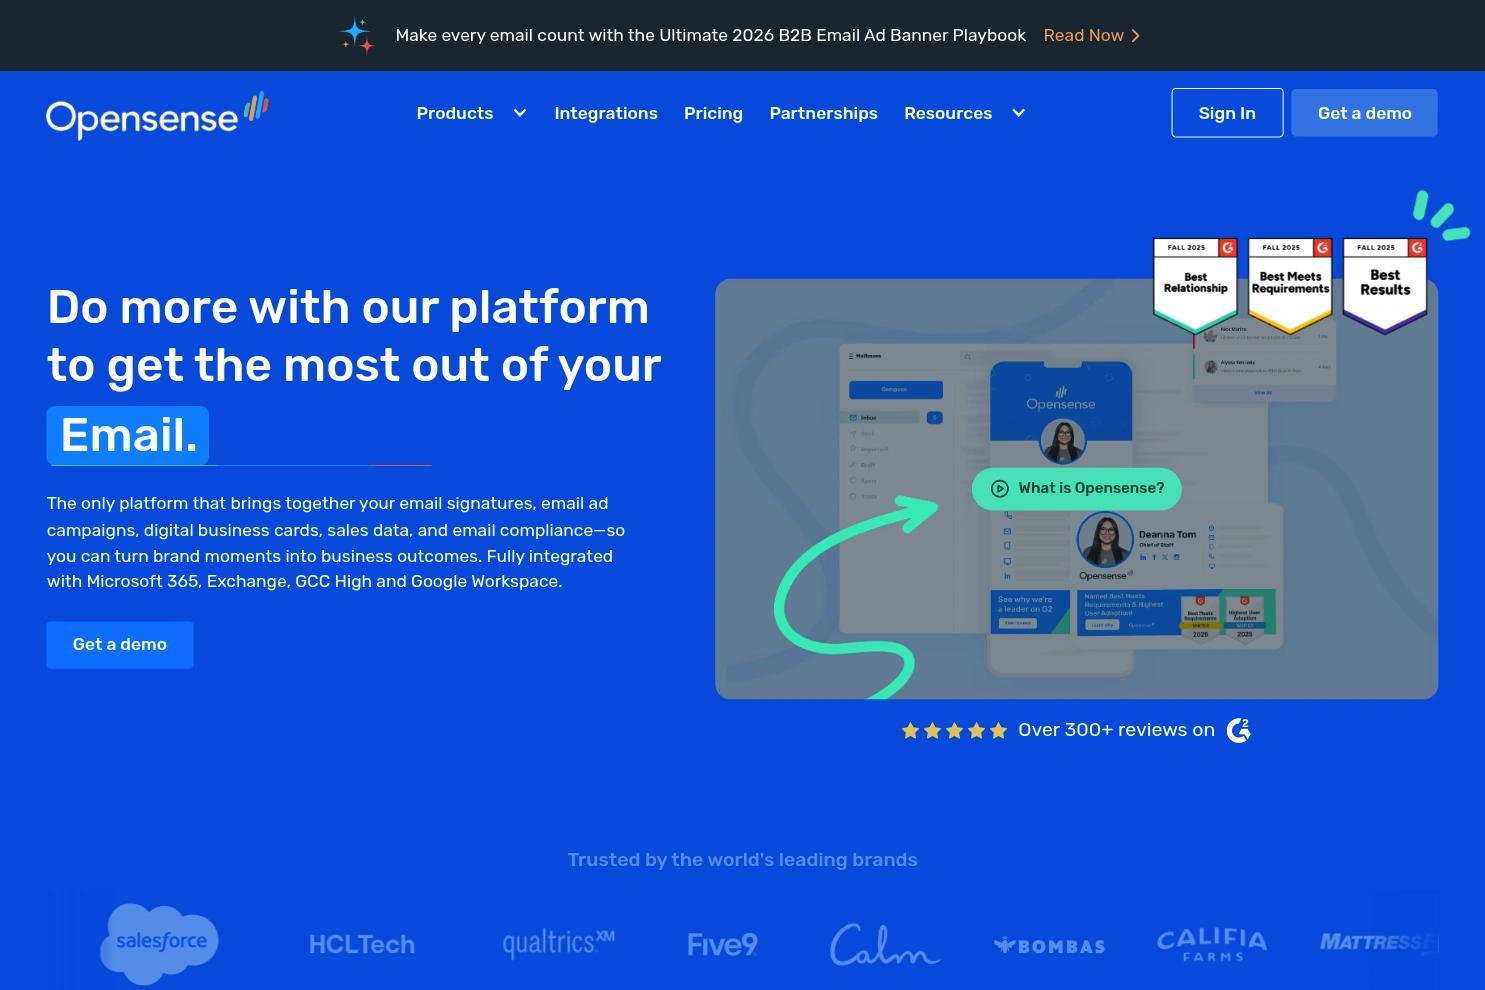
Task: Click the Sign In button
Action: pos(1227,112)
